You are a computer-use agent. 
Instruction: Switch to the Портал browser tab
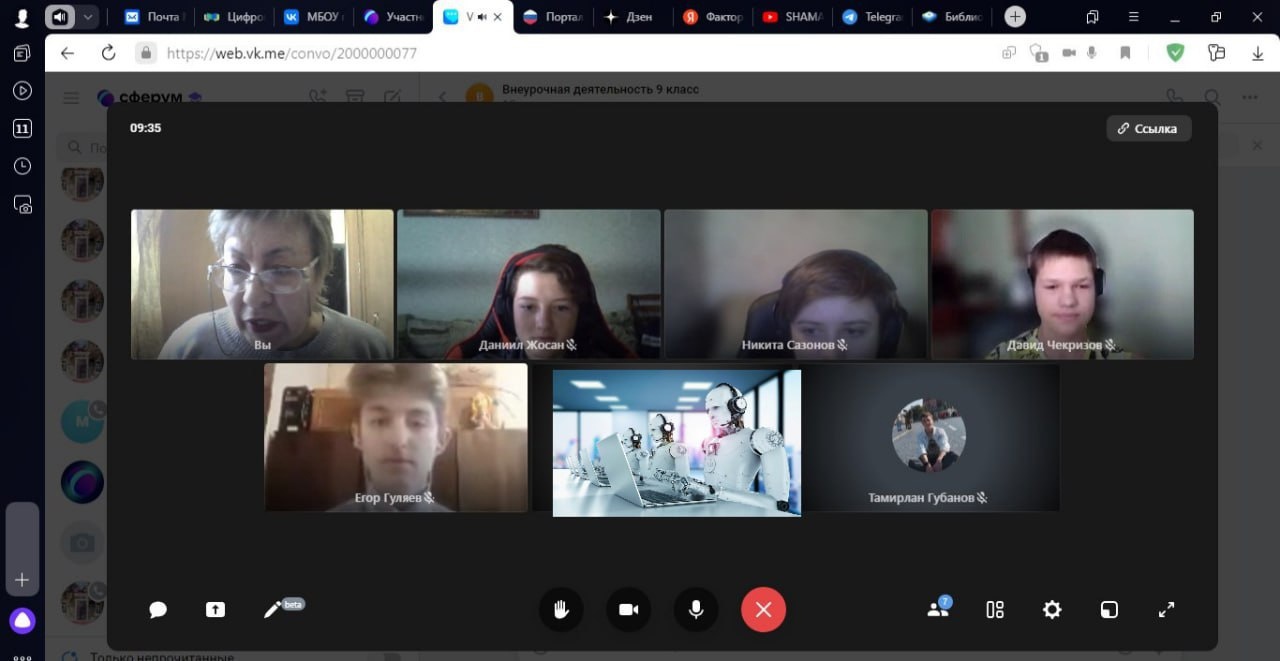[x=552, y=17]
